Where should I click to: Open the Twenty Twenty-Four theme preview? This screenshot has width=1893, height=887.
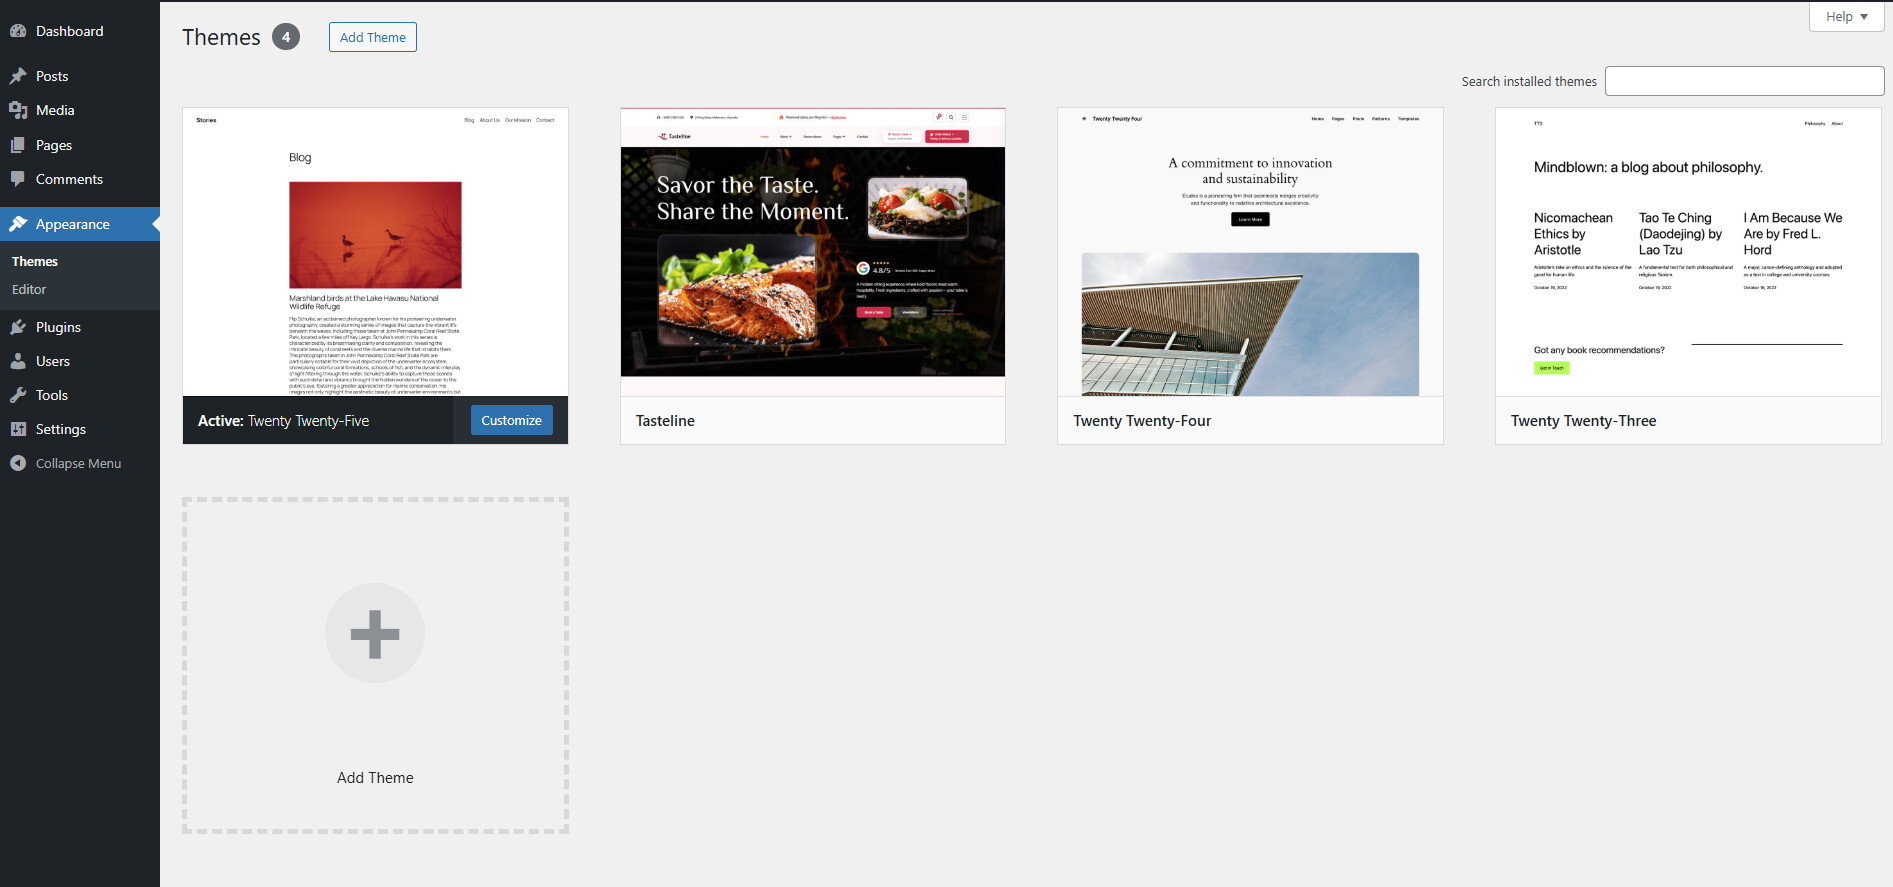(1250, 252)
